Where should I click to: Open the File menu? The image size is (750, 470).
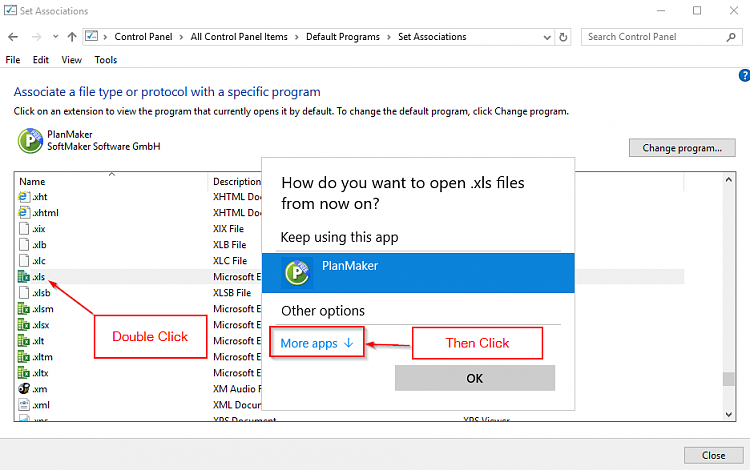coord(13,60)
